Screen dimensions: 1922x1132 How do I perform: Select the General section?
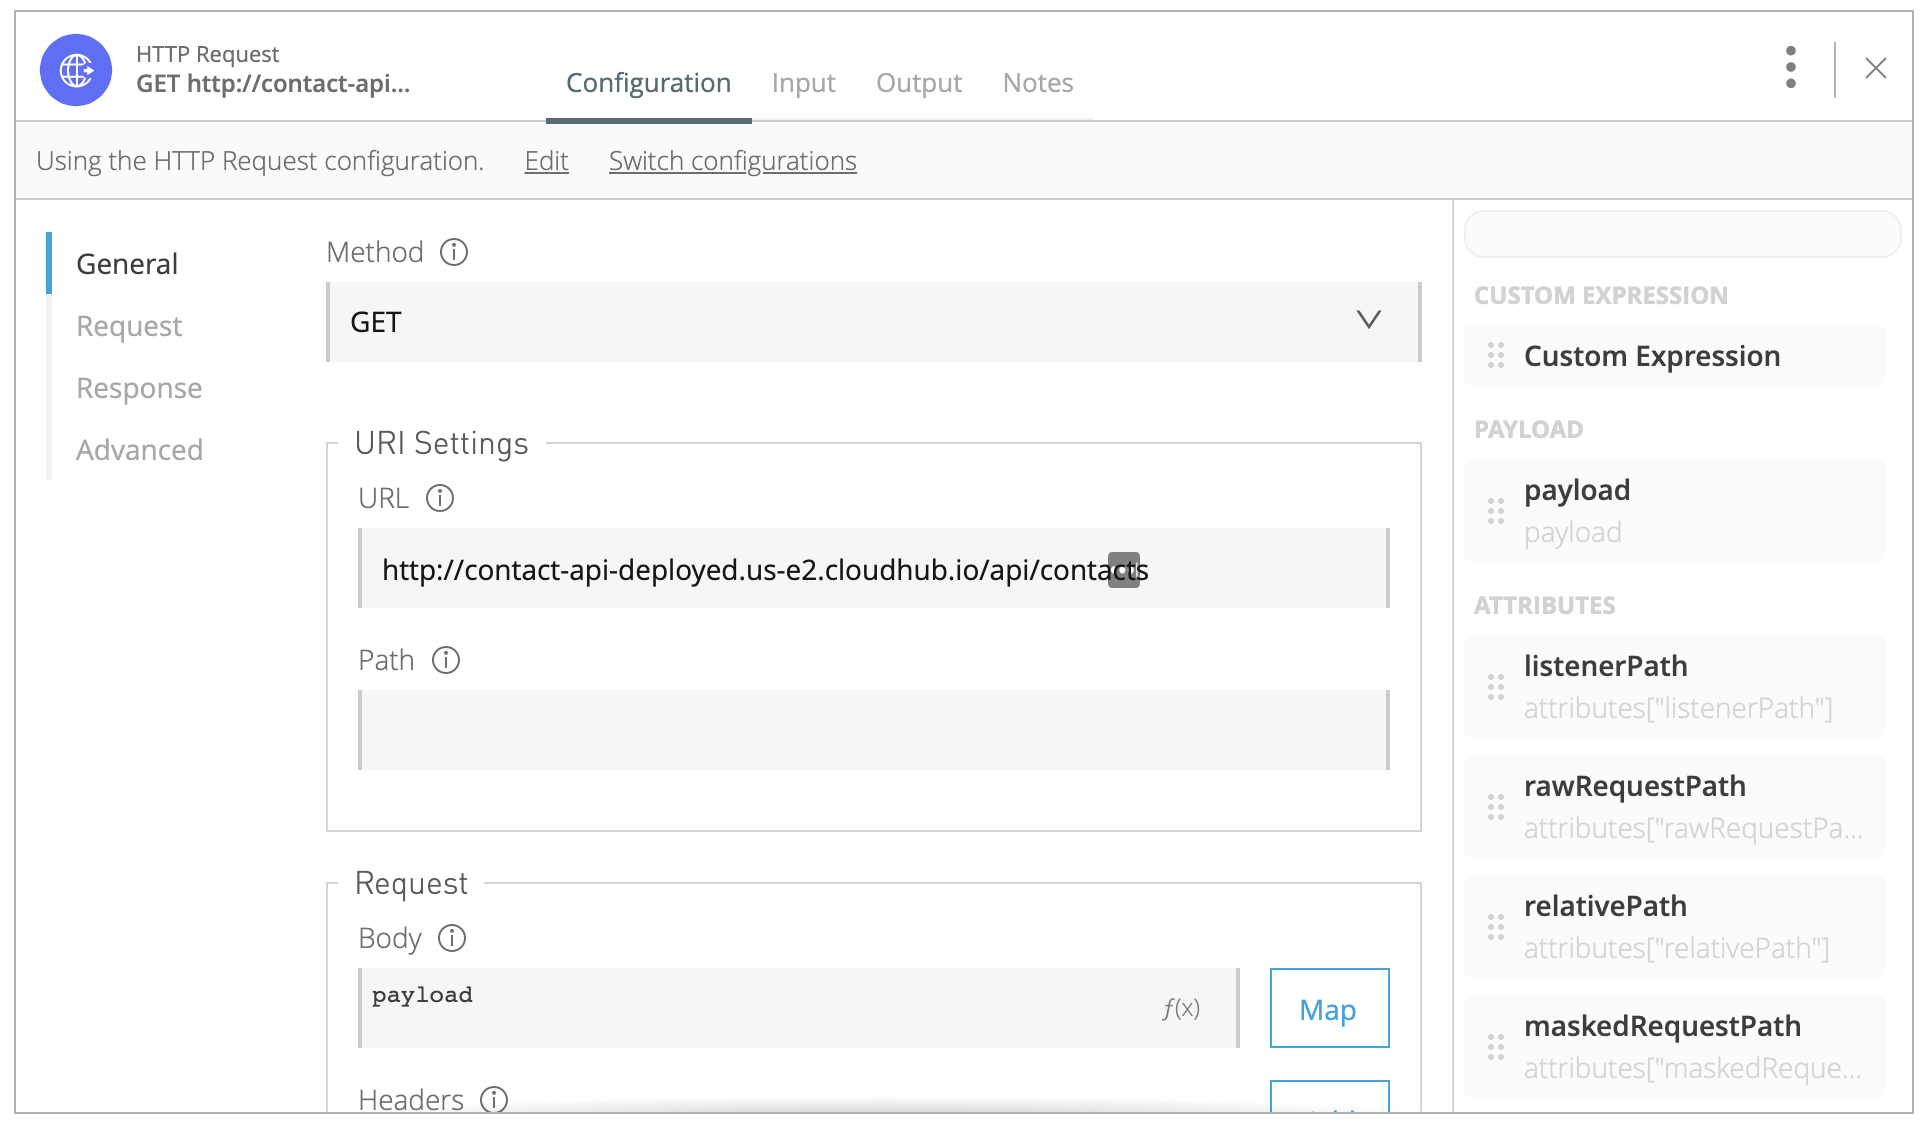[127, 264]
